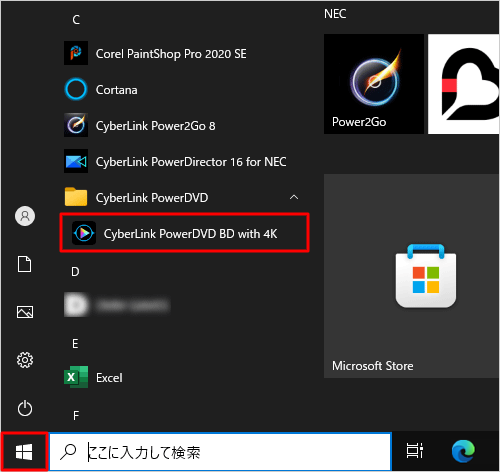
Task: Click the Corel PaintShop Pro 2020 SE label
Action: [171, 54]
